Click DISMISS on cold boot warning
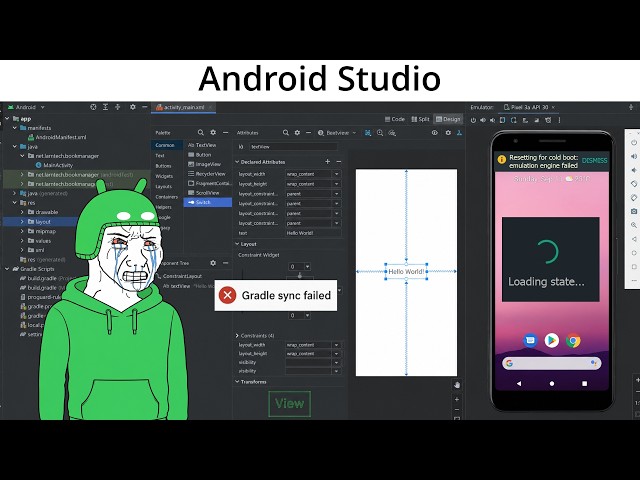Screen dimensions: 640x480 [594, 160]
